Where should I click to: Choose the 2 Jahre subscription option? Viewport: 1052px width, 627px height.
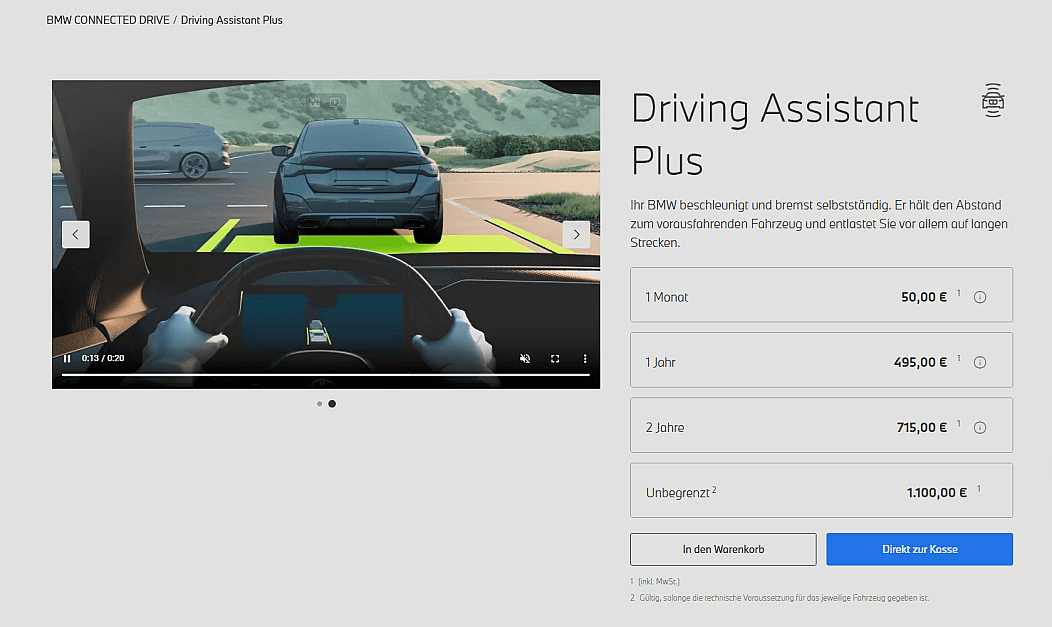(821, 425)
